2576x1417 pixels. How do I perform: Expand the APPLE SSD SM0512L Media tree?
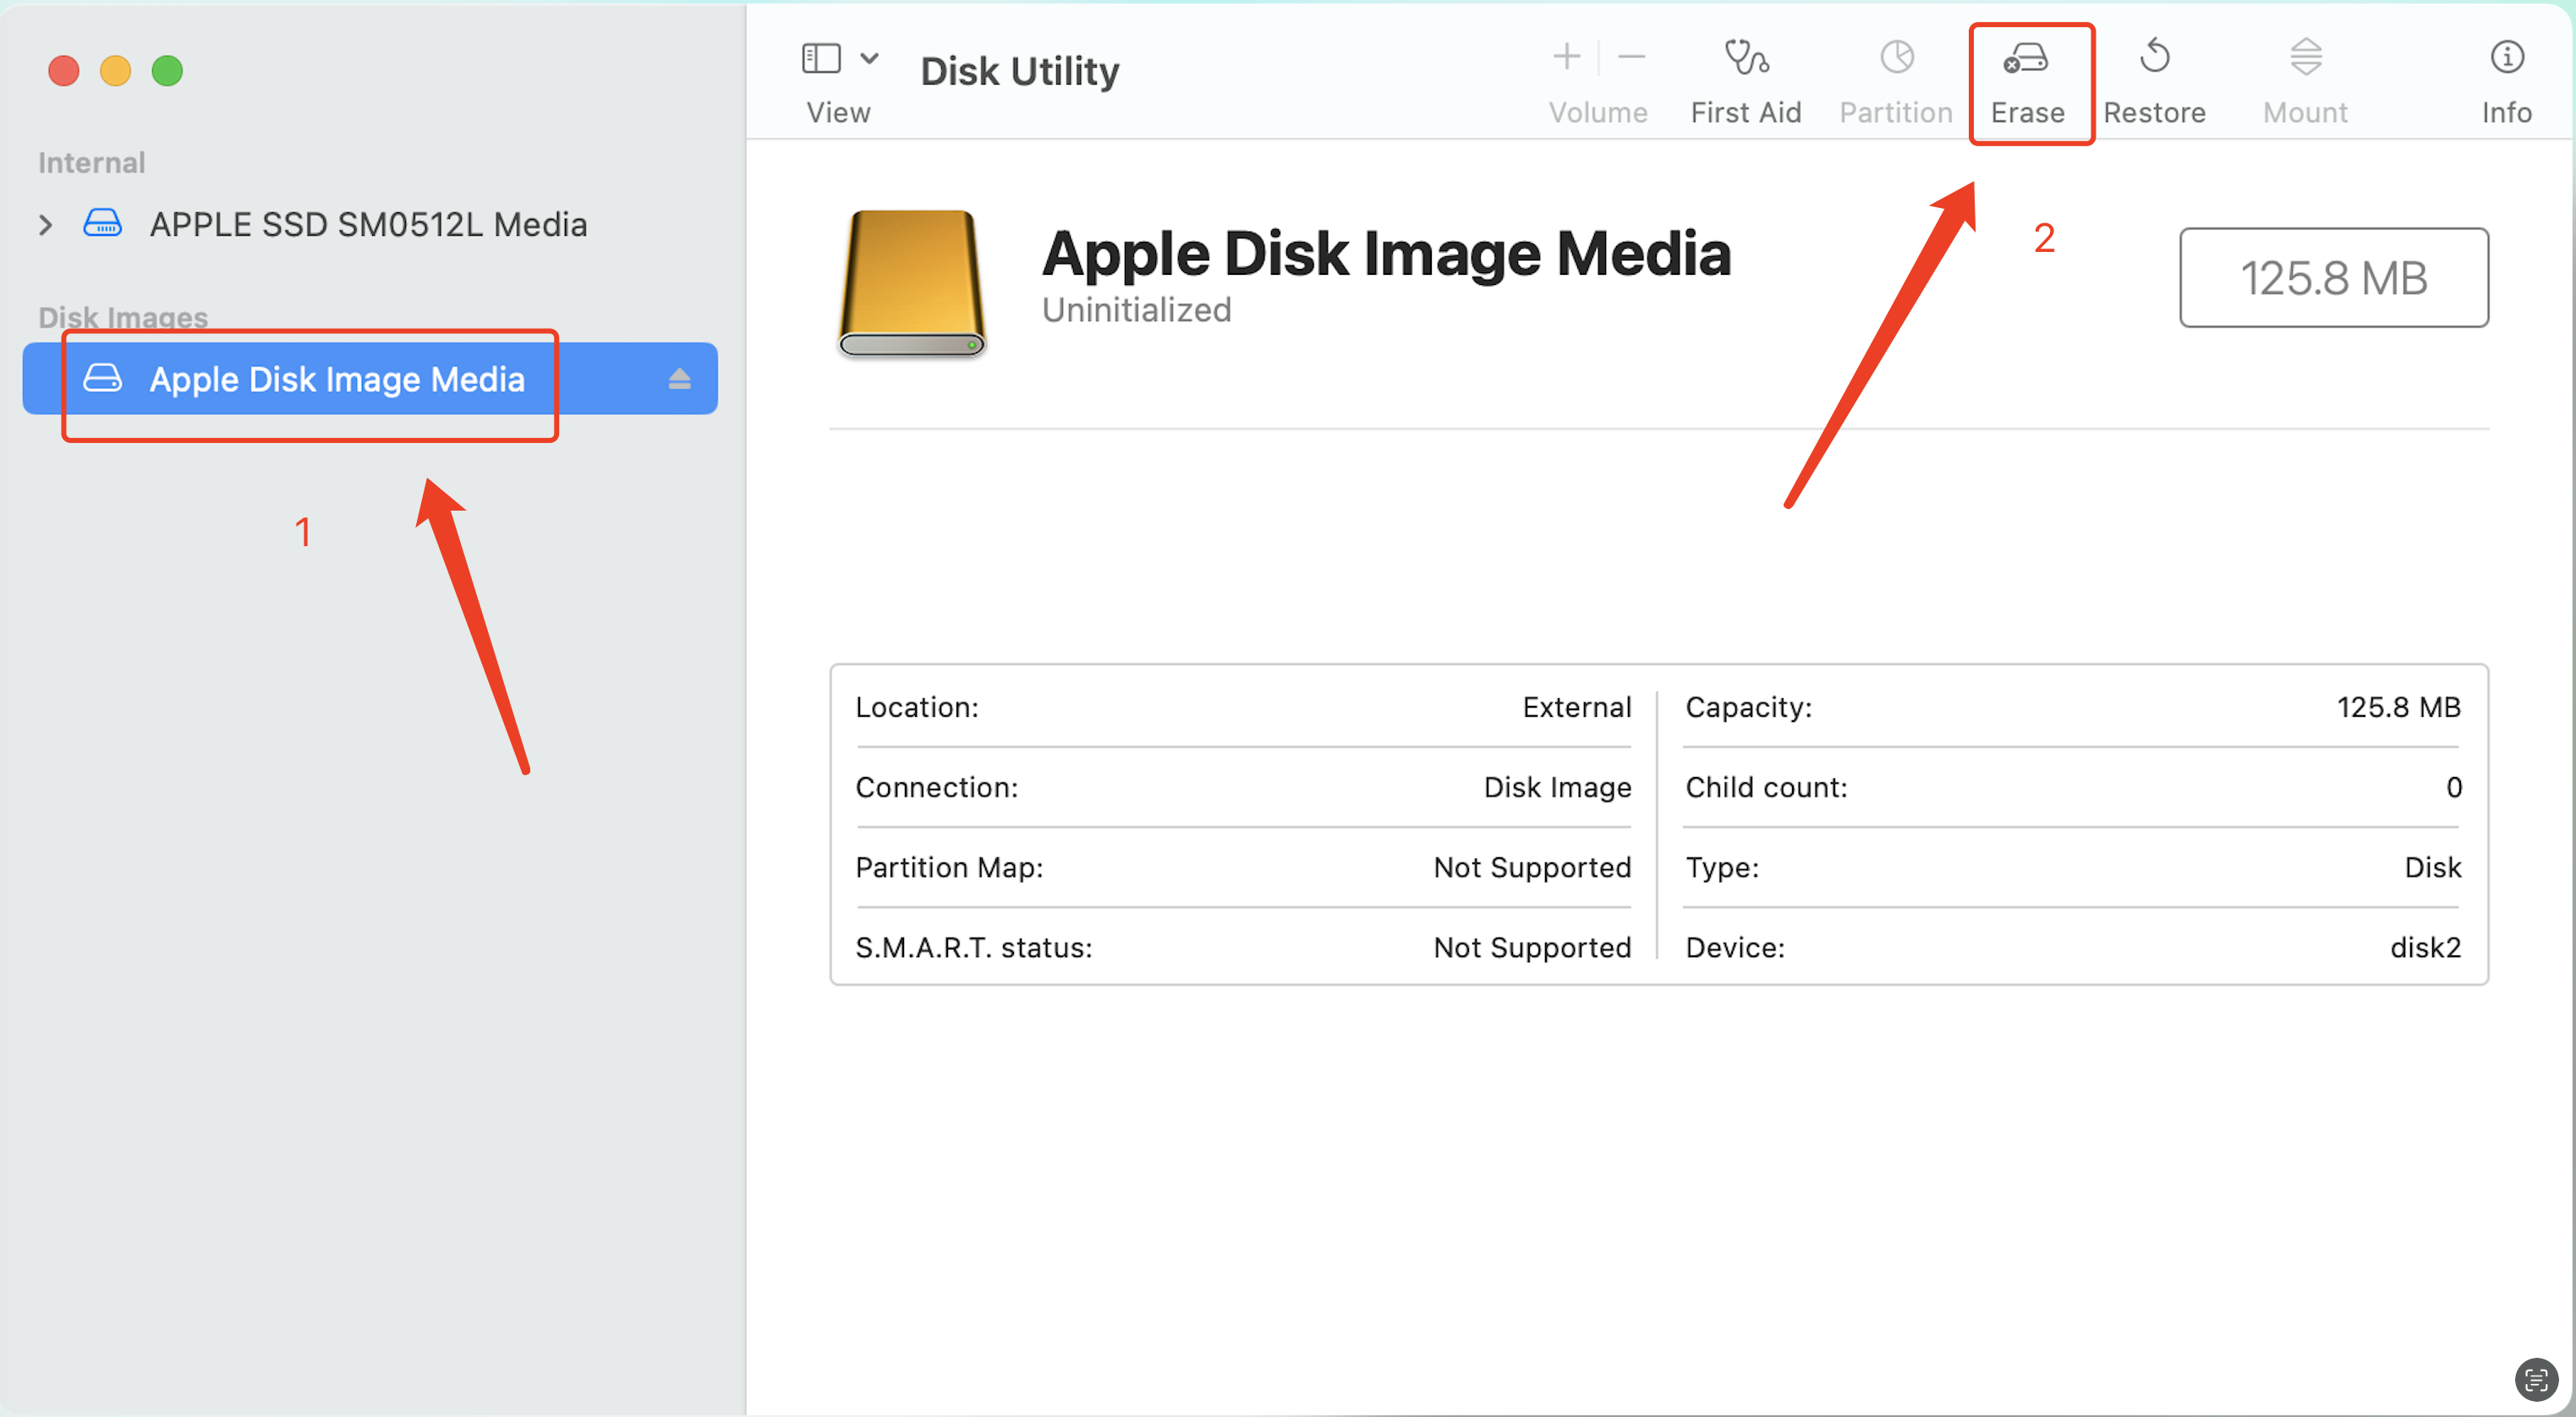(x=45, y=225)
